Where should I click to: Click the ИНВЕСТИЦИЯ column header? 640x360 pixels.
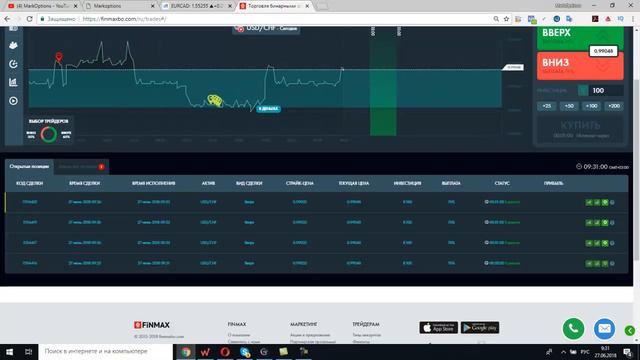point(407,184)
